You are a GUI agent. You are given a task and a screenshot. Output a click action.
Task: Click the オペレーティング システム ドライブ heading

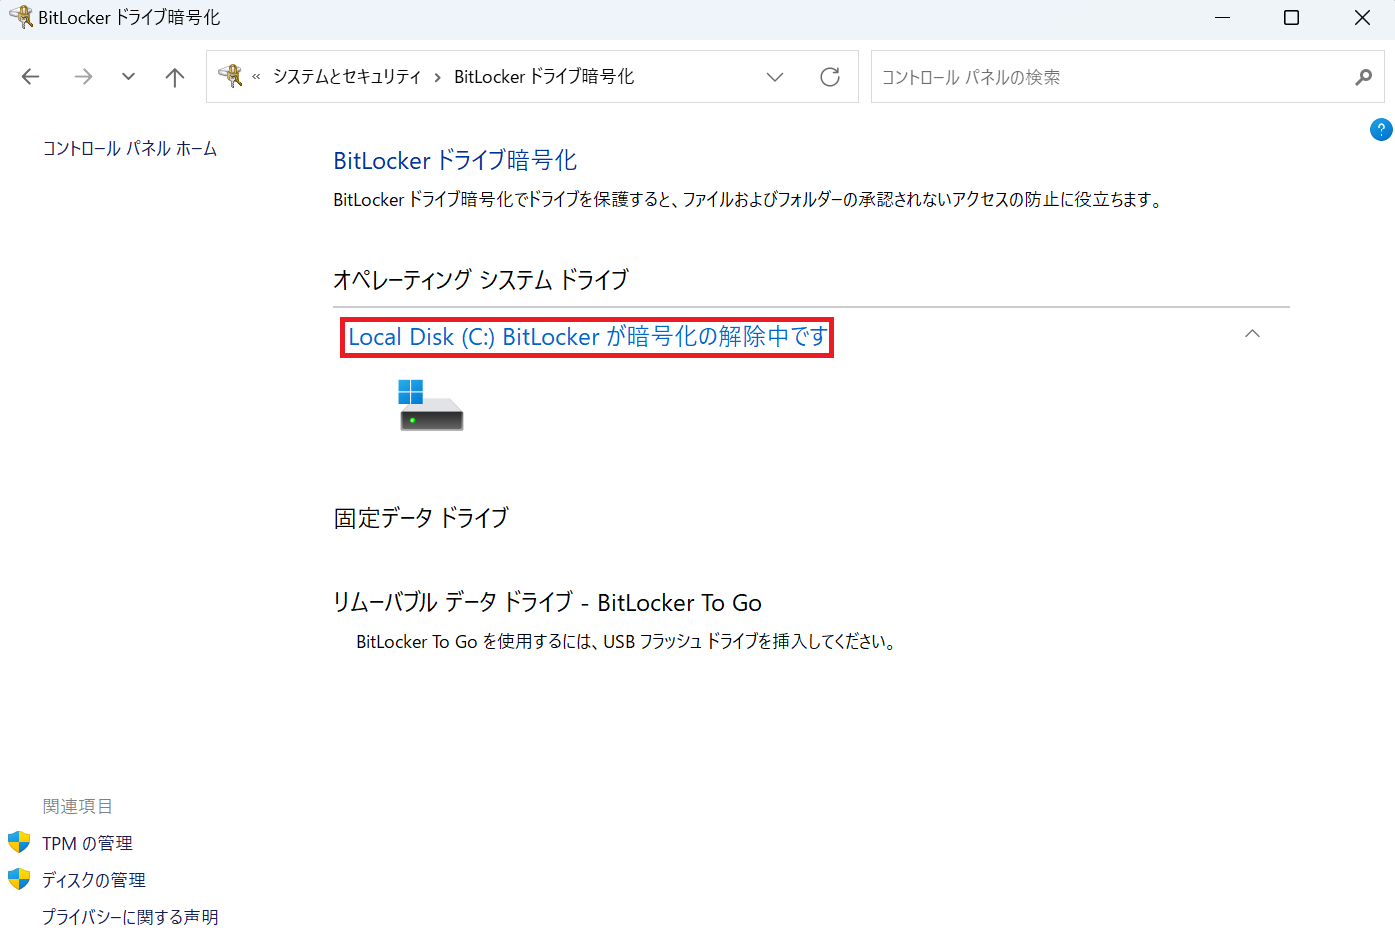tap(481, 280)
